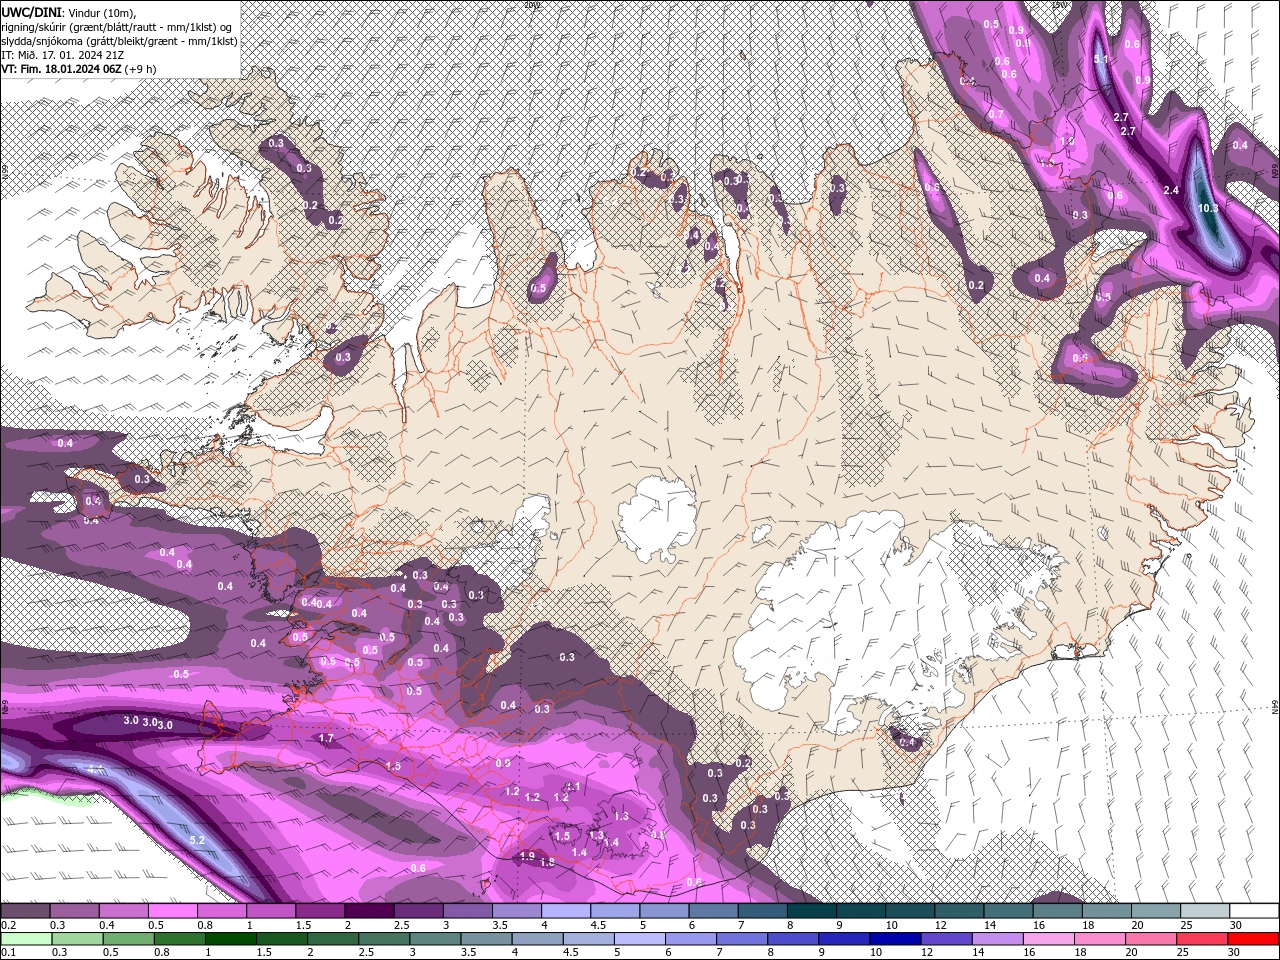Viewport: 1280px width, 960px height.
Task: Click the 'IT: Mið. 17. 01. 2024 21Z' line
Action: tap(62, 55)
